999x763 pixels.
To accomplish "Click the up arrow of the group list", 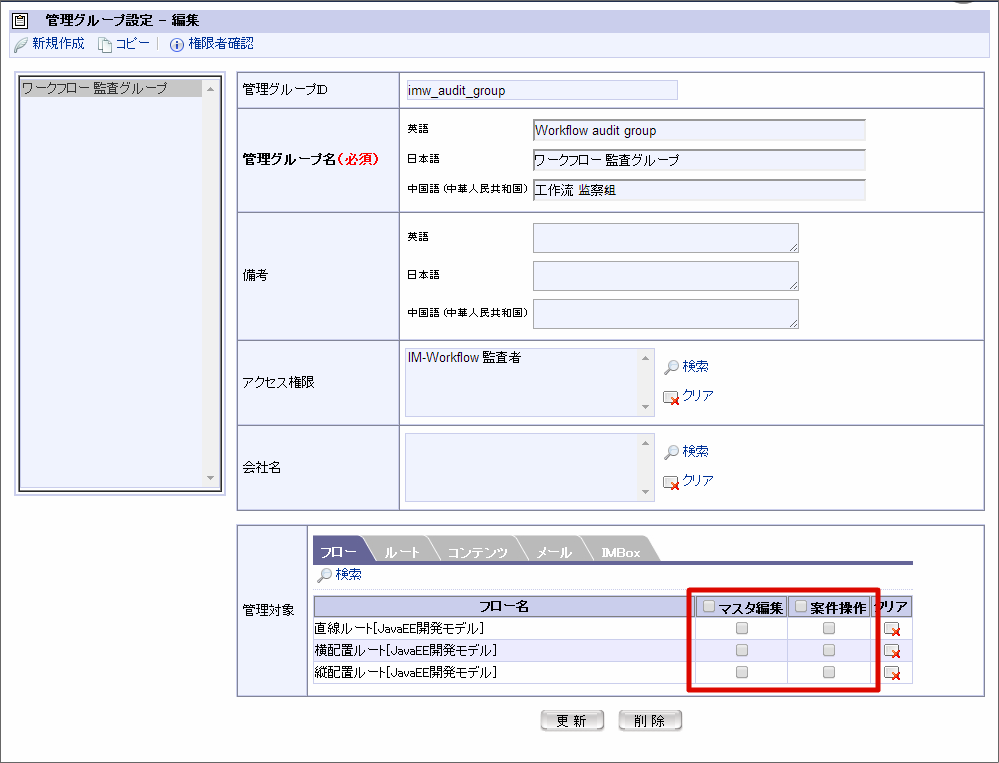I will point(210,89).
